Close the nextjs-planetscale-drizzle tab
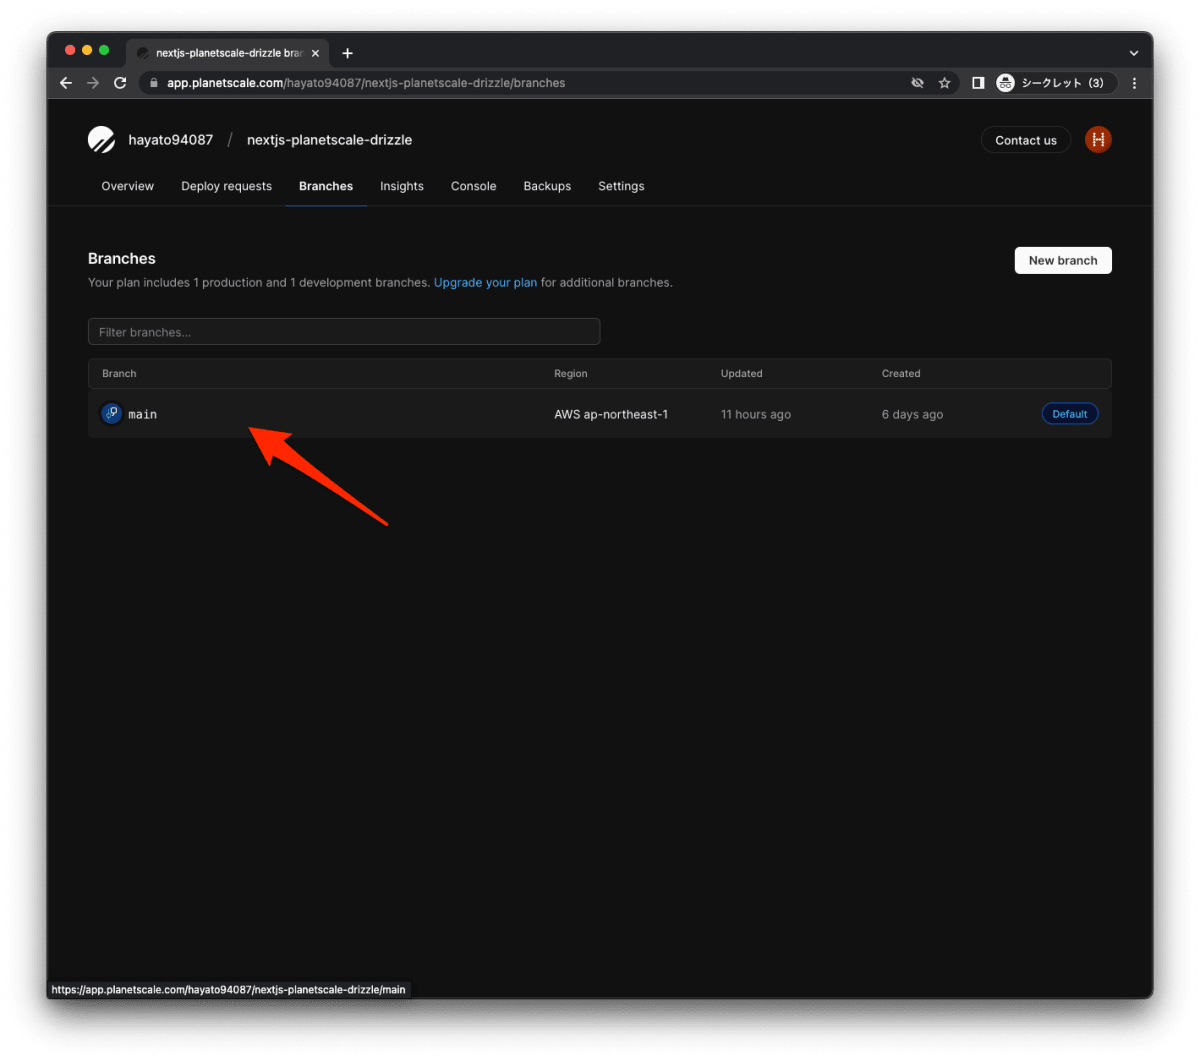The height and width of the screenshot is (1061, 1200). pos(315,53)
